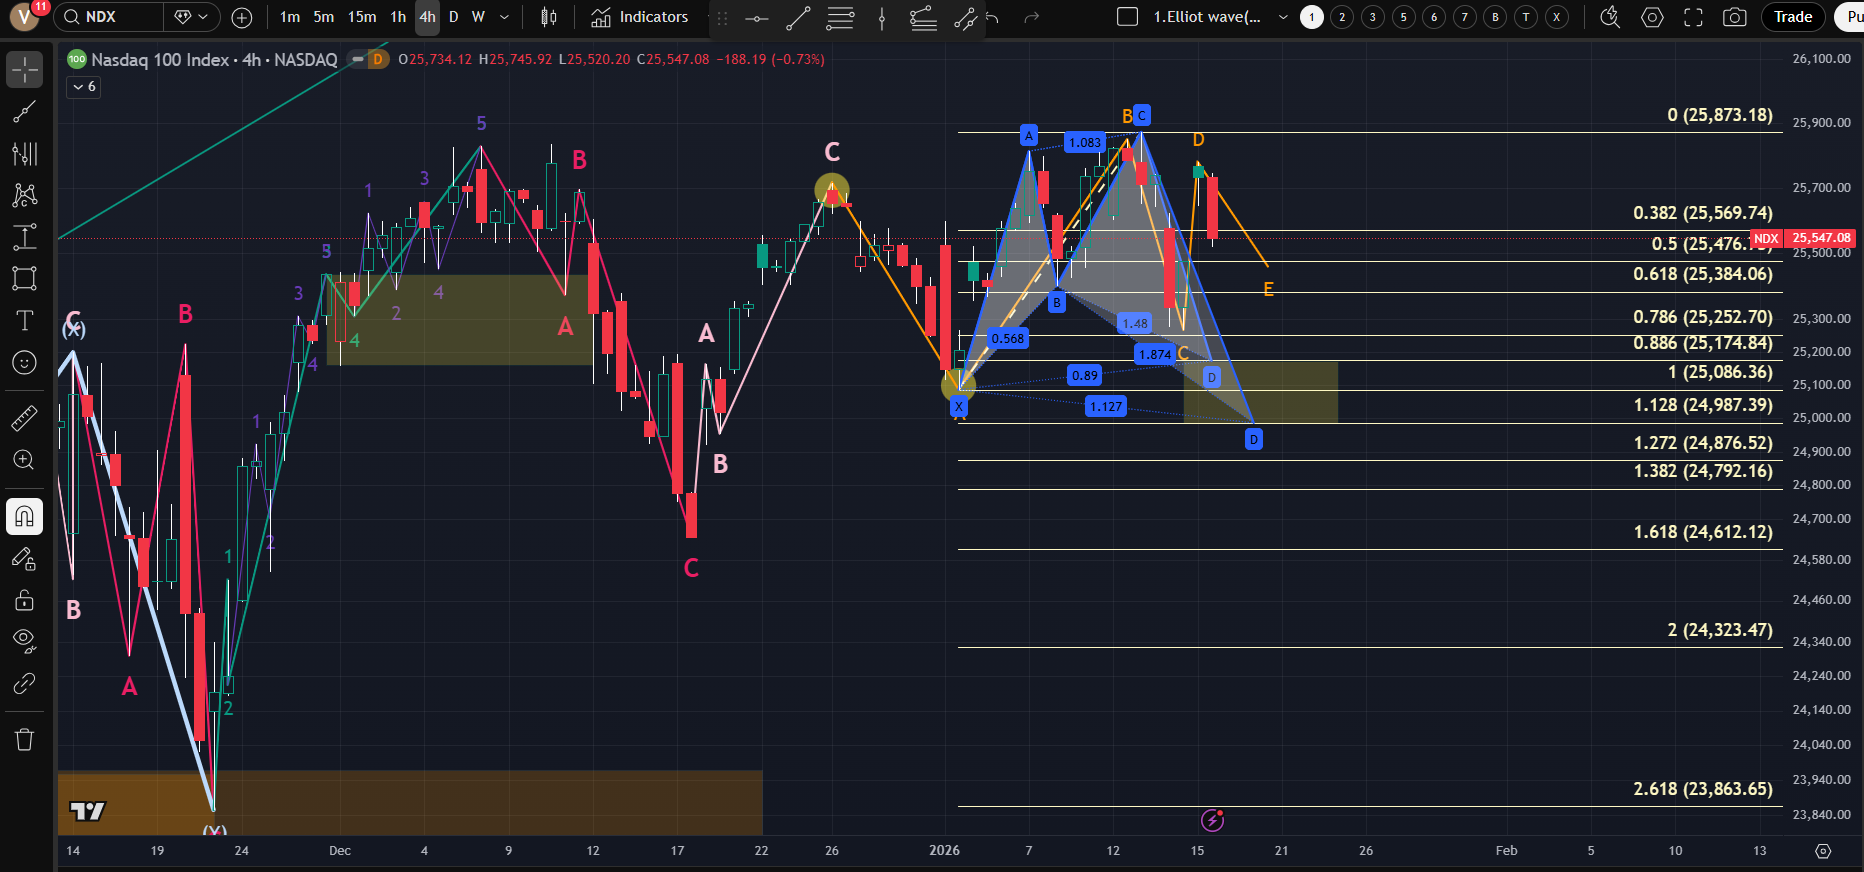Click the Trade button

click(1792, 17)
